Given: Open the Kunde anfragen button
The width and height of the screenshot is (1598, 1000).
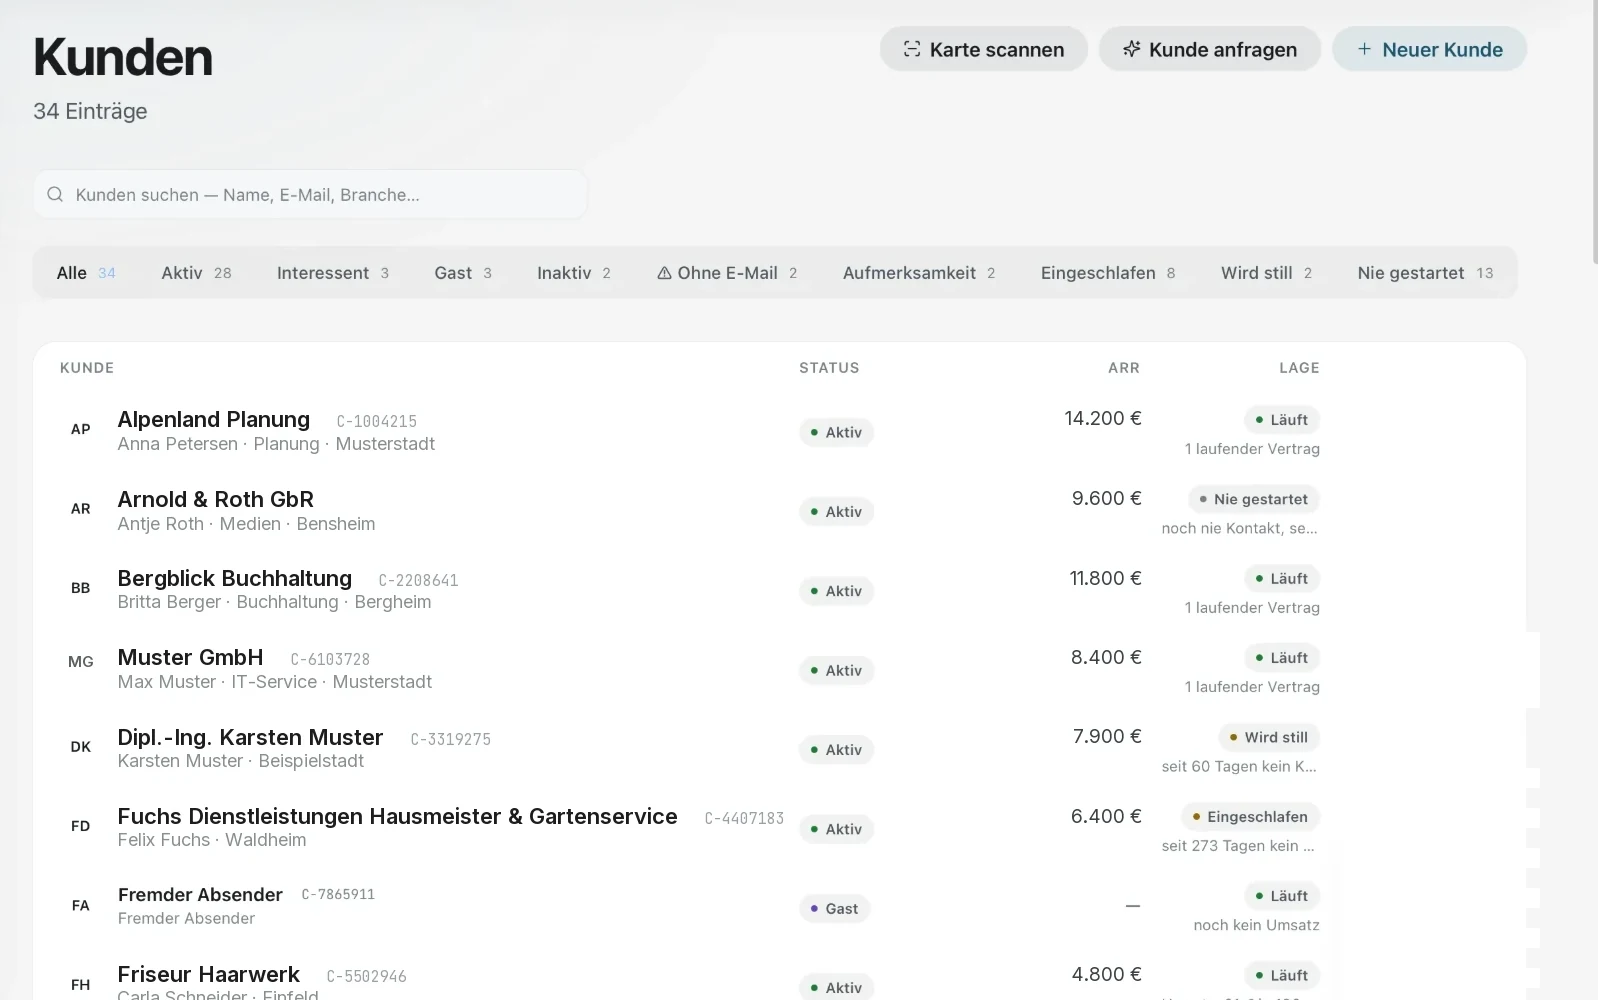Looking at the screenshot, I should click(1209, 49).
